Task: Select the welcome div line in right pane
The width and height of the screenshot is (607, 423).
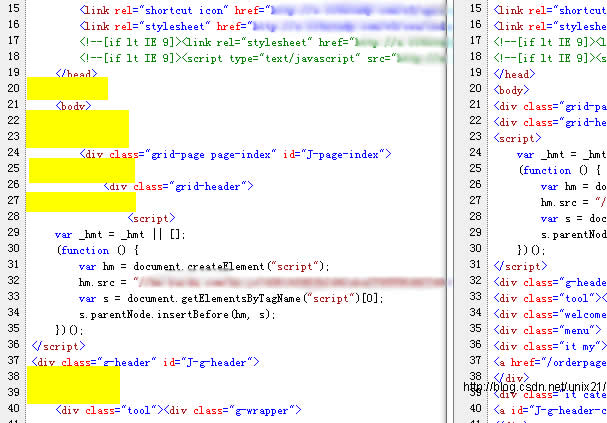Action: 550,315
